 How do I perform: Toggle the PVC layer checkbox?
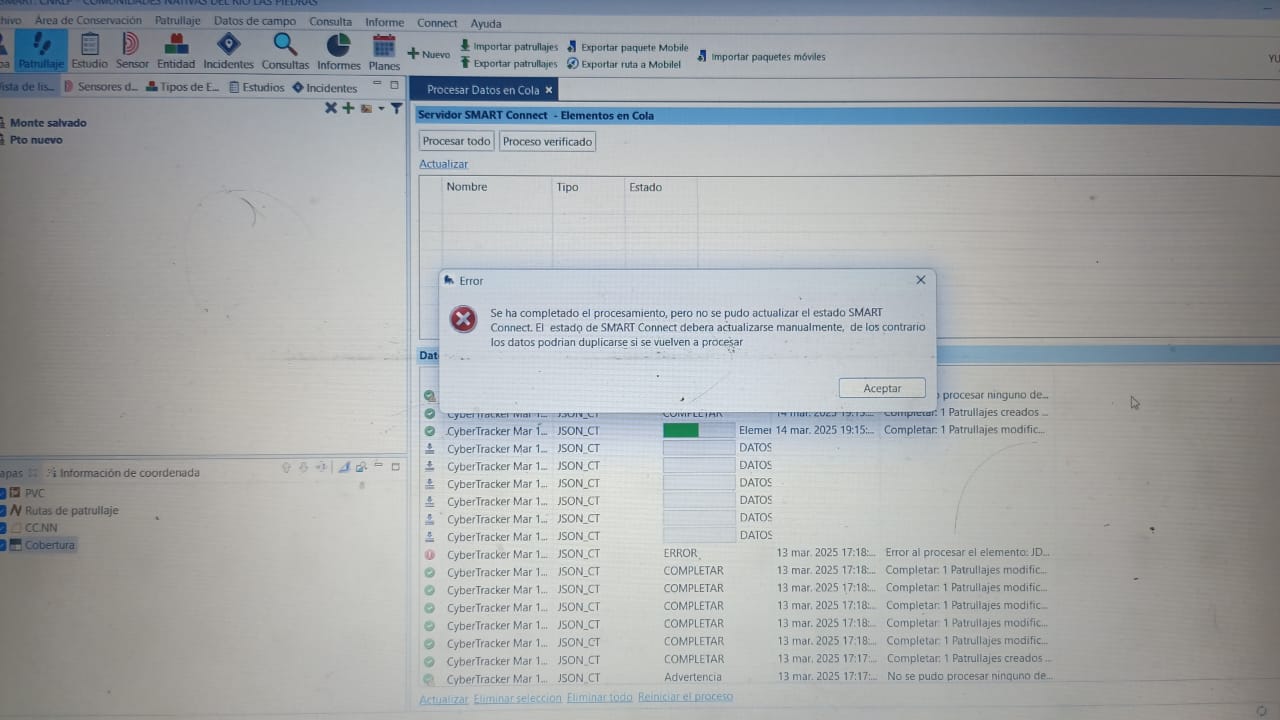coord(2,493)
